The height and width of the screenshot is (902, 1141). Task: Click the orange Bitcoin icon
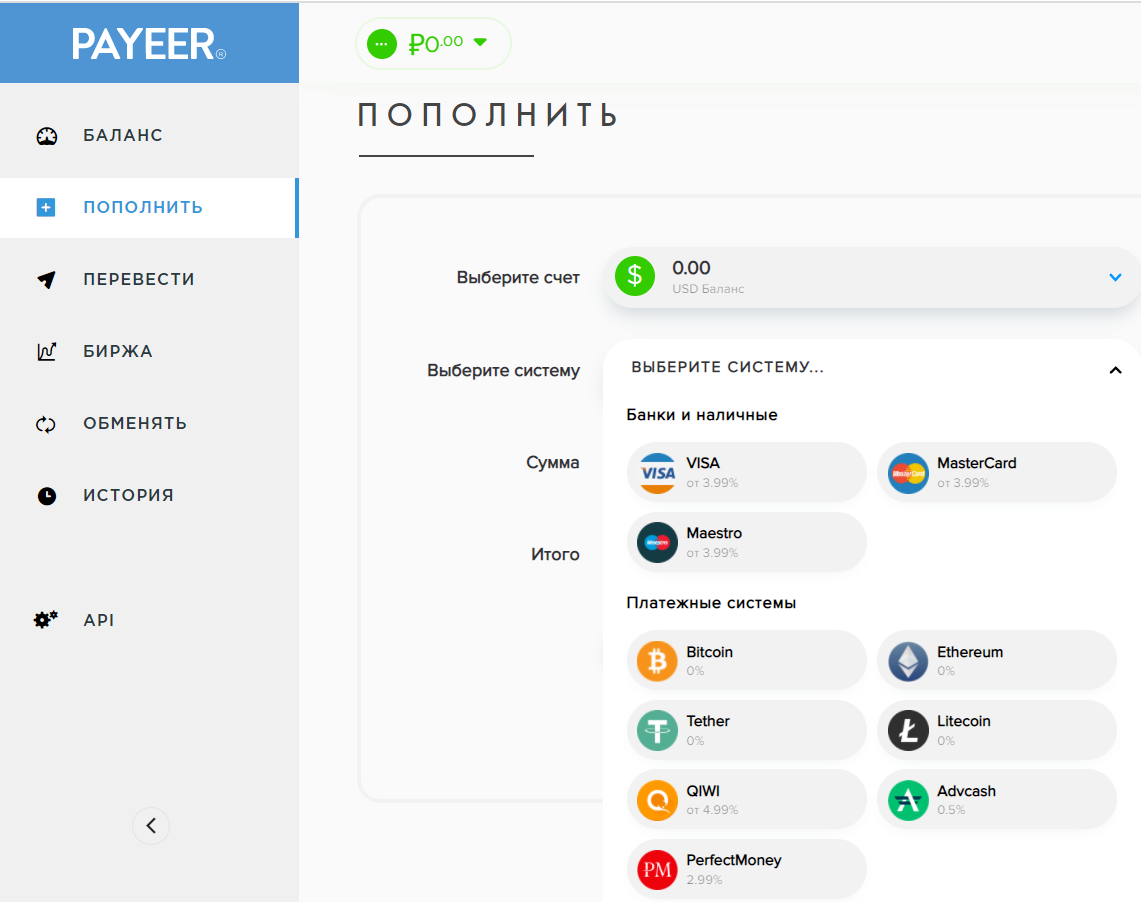click(657, 661)
